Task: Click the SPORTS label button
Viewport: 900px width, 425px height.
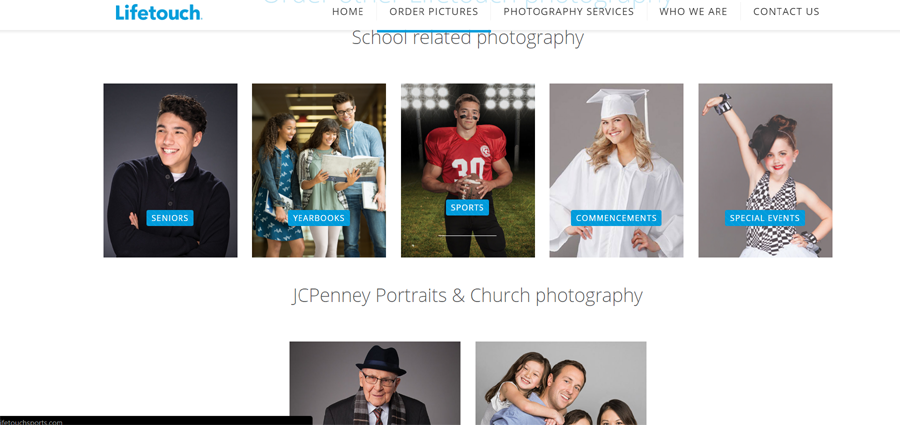Action: [x=467, y=208]
